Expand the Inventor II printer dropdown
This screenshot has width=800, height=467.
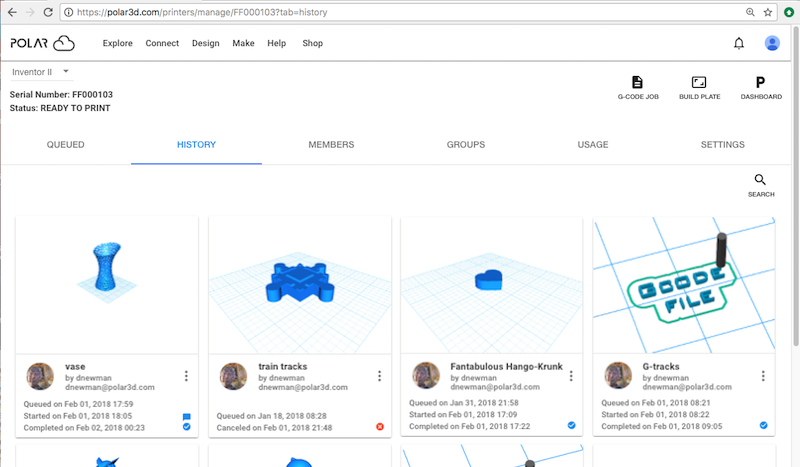[x=41, y=72]
